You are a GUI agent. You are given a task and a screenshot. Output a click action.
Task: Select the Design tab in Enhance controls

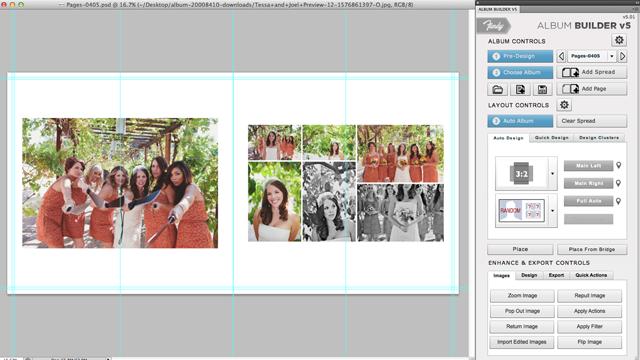[529, 276]
